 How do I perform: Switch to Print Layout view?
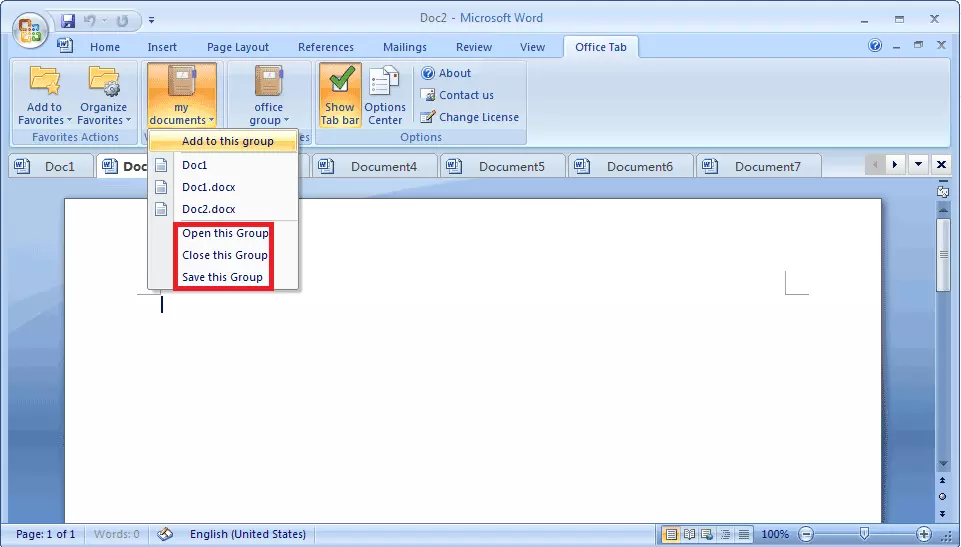coord(671,535)
